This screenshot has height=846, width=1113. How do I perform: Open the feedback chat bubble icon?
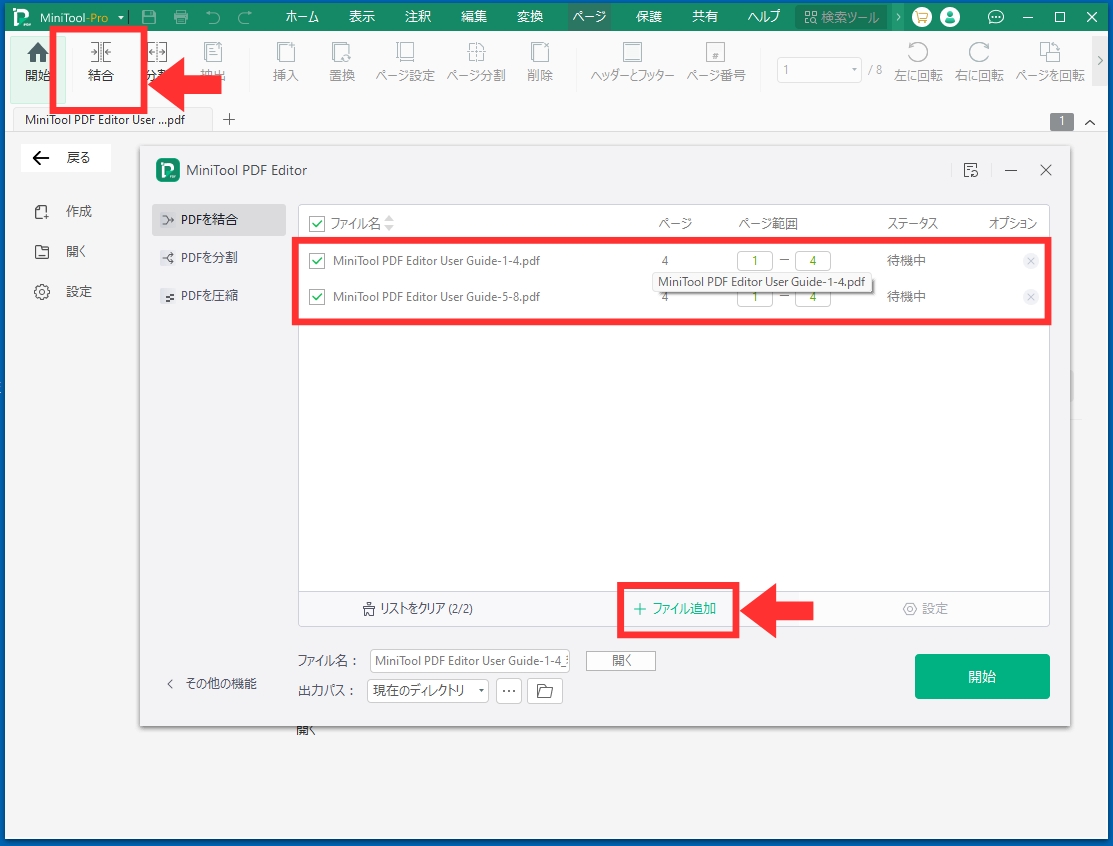996,17
